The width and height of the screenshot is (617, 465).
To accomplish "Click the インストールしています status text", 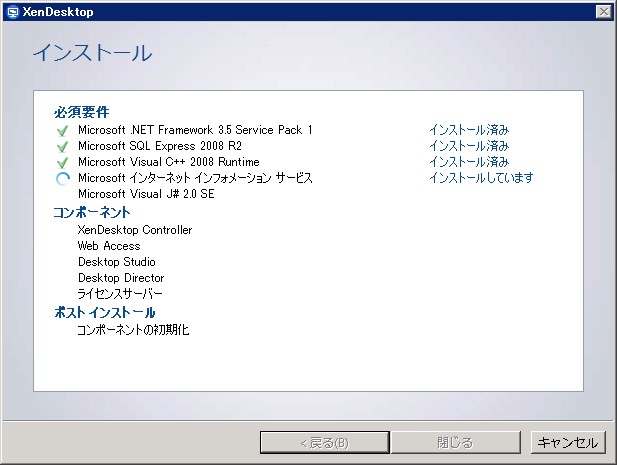I will click(481, 178).
